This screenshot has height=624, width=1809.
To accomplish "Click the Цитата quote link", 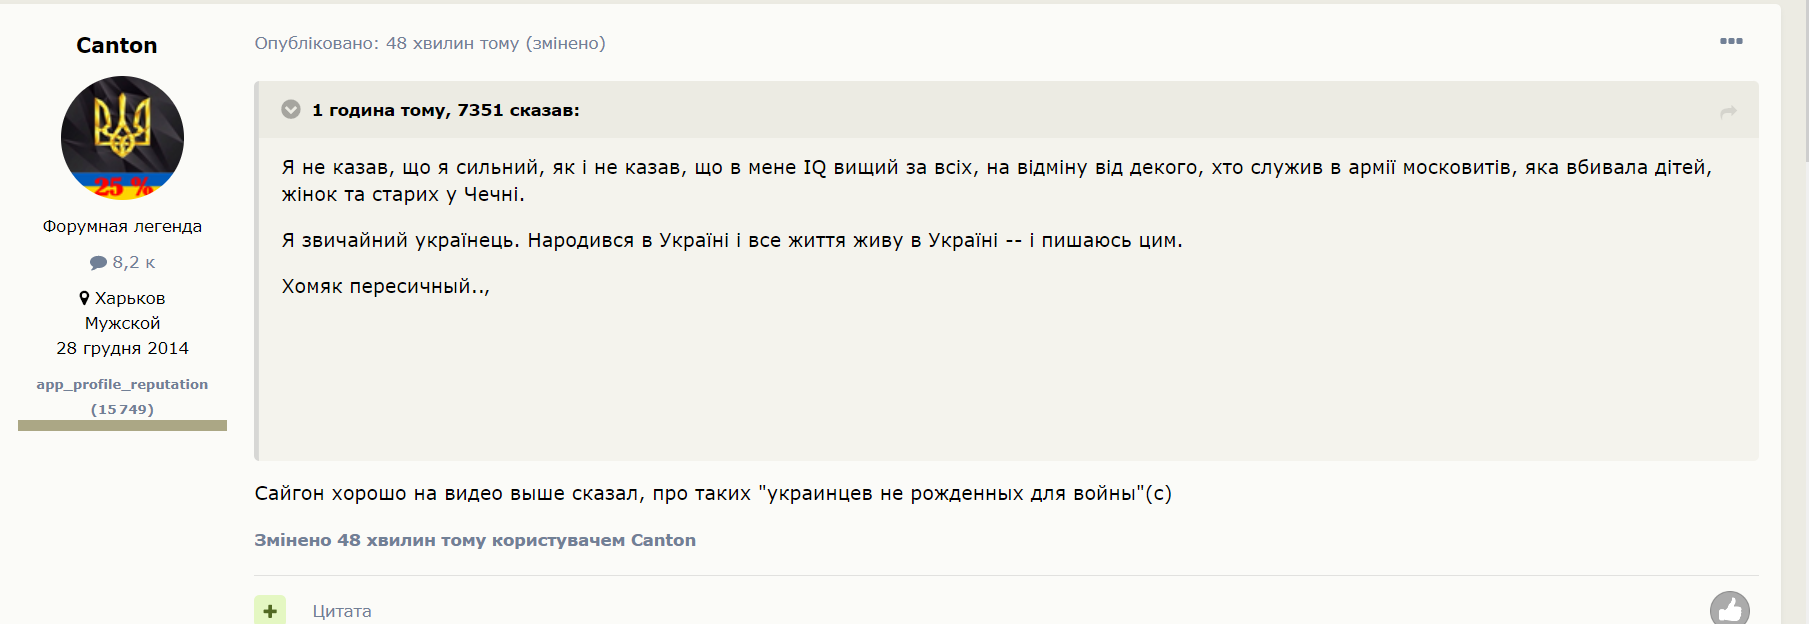I will 342,611.
